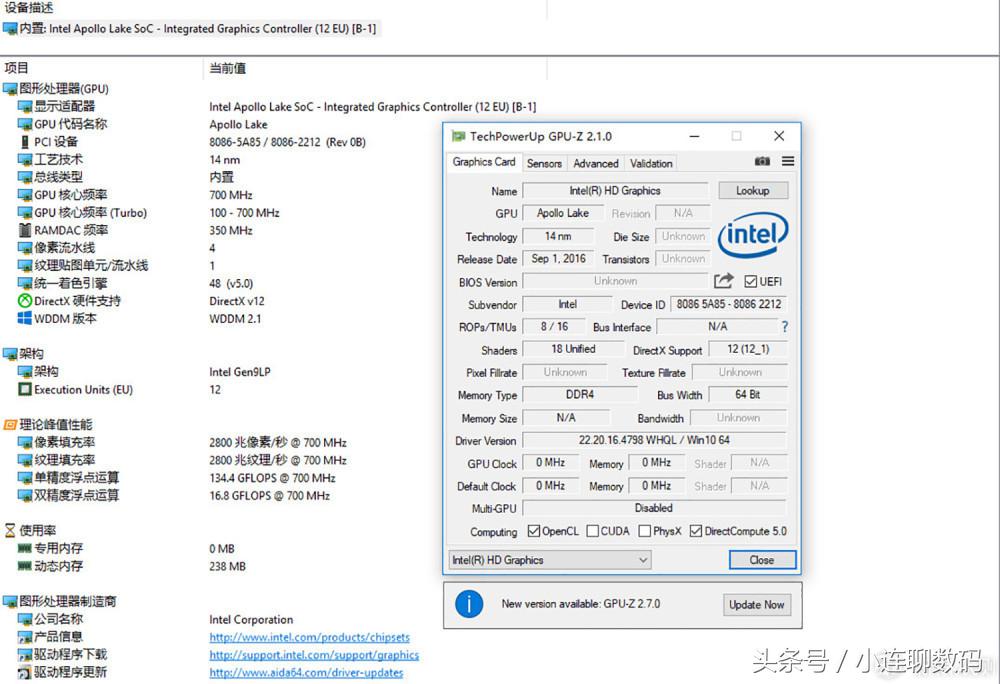The height and width of the screenshot is (684, 1000).
Task: Click the GPU-Z screenshot camera icon
Action: coord(762,161)
